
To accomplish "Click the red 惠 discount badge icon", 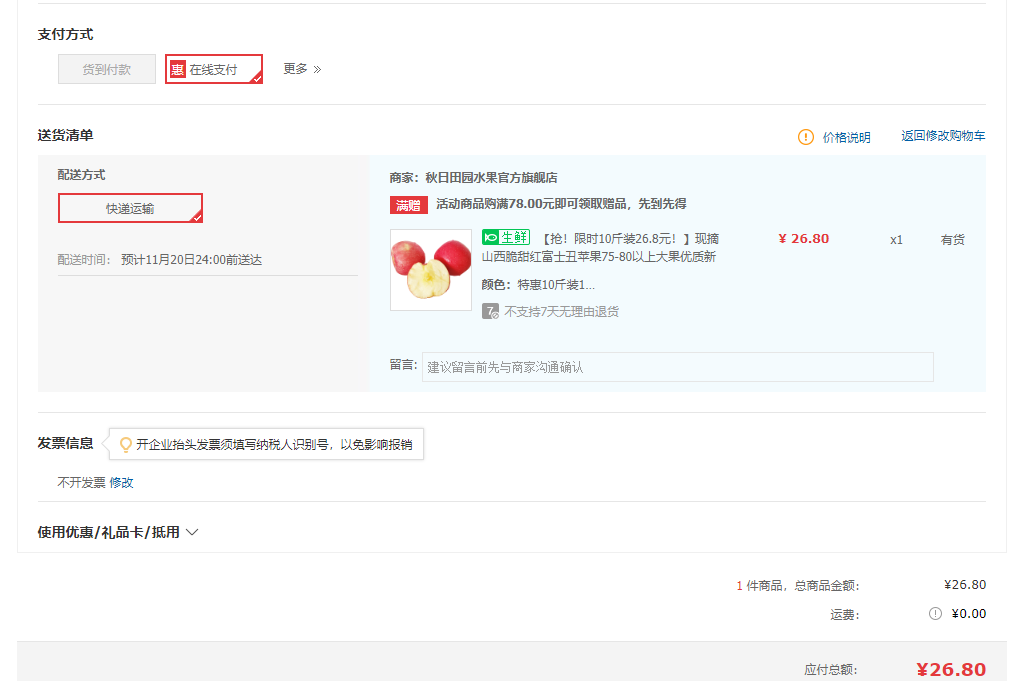I will click(177, 69).
